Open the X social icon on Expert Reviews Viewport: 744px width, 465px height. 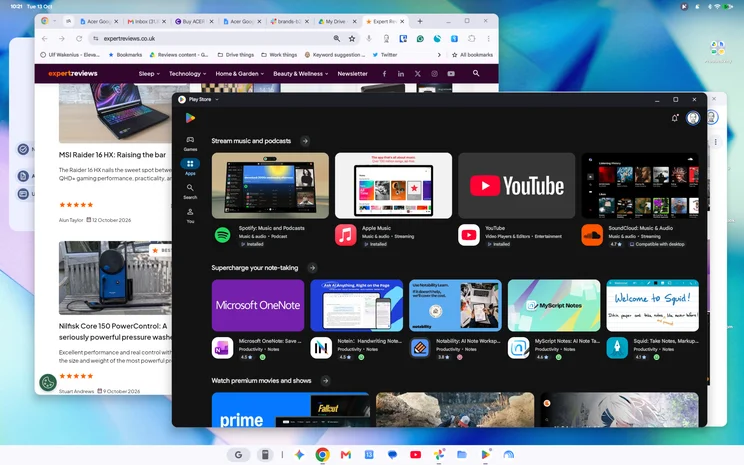[418, 74]
